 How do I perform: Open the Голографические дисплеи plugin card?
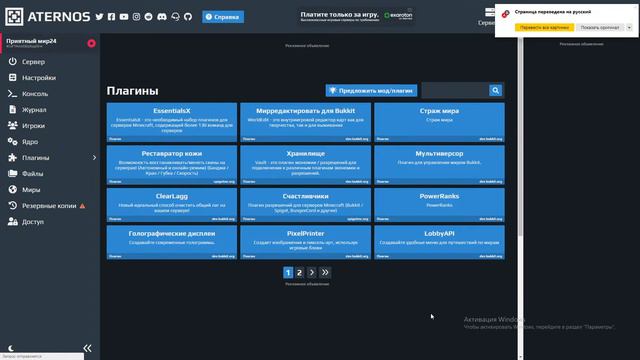pyautogui.click(x=172, y=242)
